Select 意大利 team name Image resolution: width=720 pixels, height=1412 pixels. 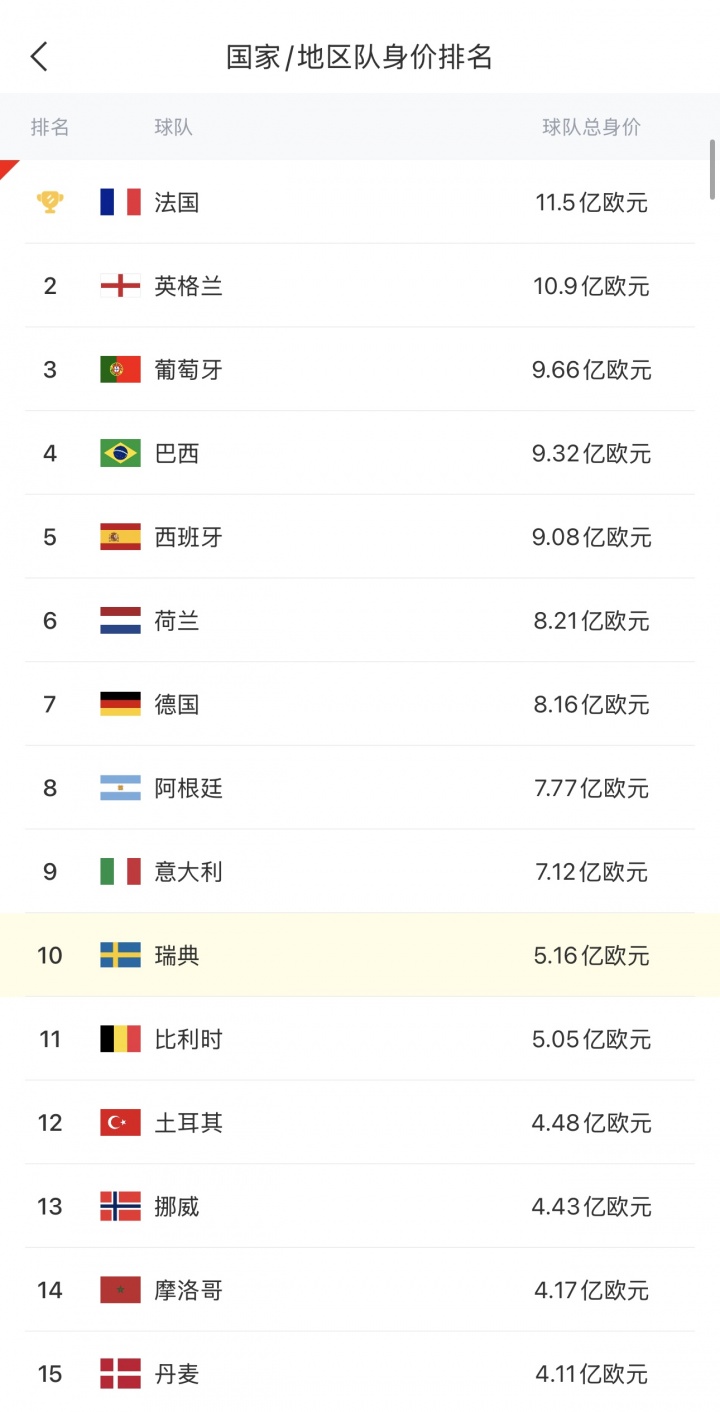[188, 872]
